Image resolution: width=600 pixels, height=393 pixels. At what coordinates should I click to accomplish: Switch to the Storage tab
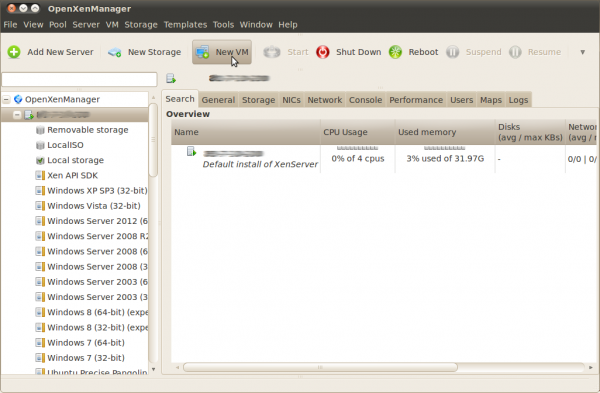coord(258,100)
